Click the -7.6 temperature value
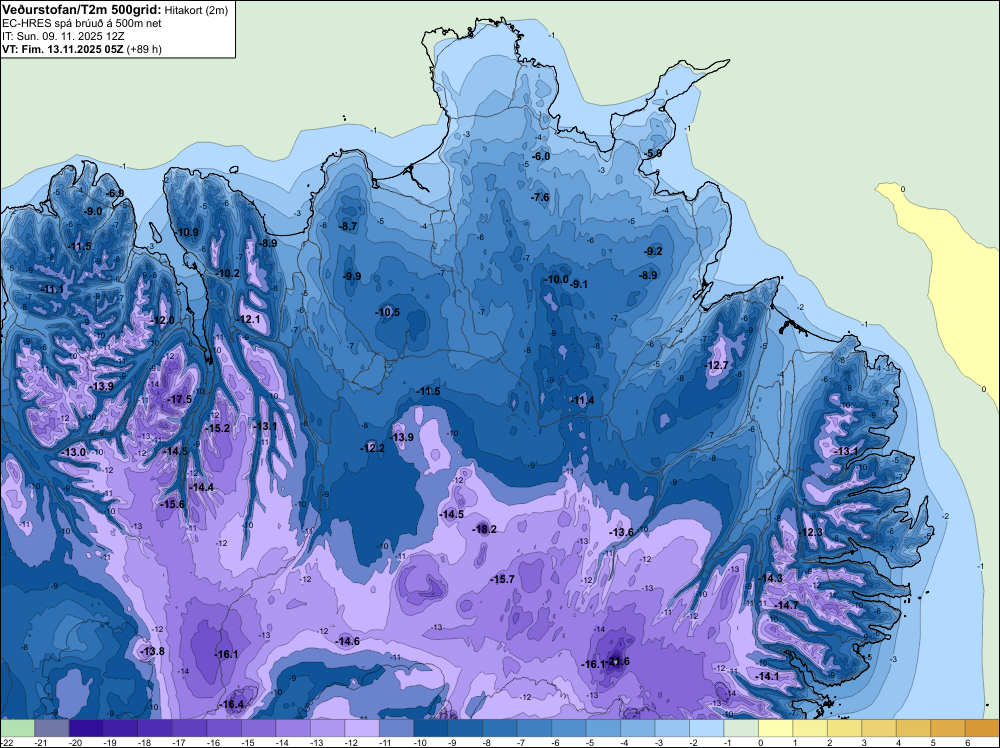Image resolution: width=1000 pixels, height=748 pixels. pos(540,197)
